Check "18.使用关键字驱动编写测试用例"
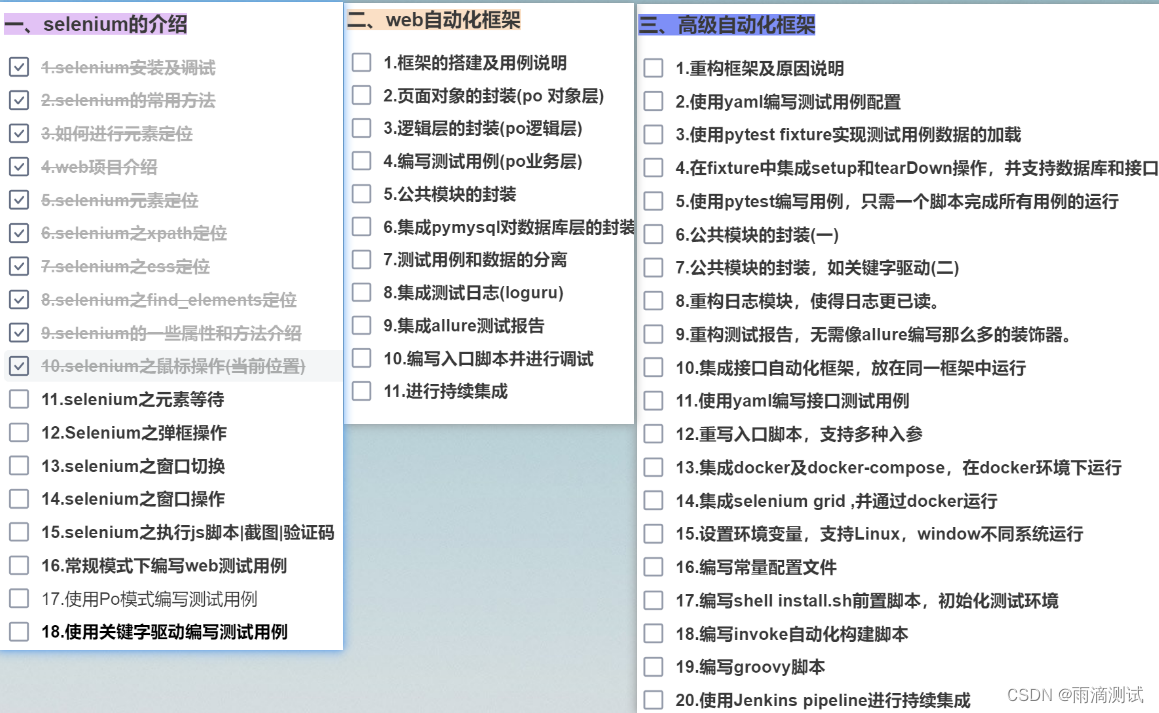 (x=18, y=632)
